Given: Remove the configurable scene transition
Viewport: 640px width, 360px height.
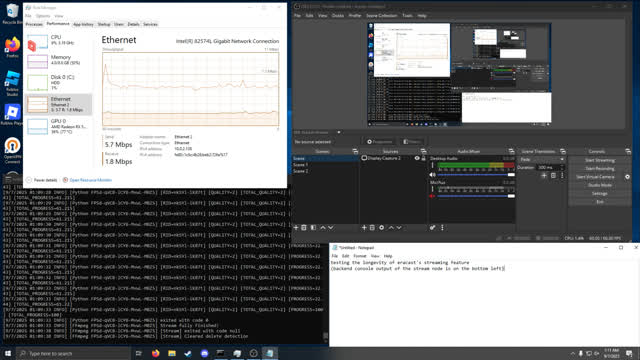Looking at the screenshot, I should pos(553,176).
